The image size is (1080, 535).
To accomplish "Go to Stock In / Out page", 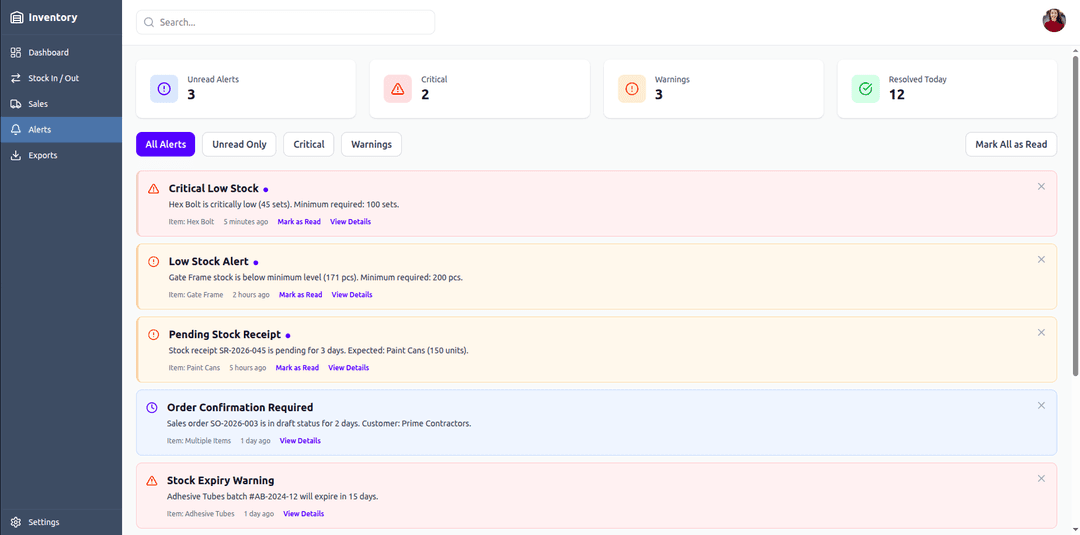I will 53,78.
